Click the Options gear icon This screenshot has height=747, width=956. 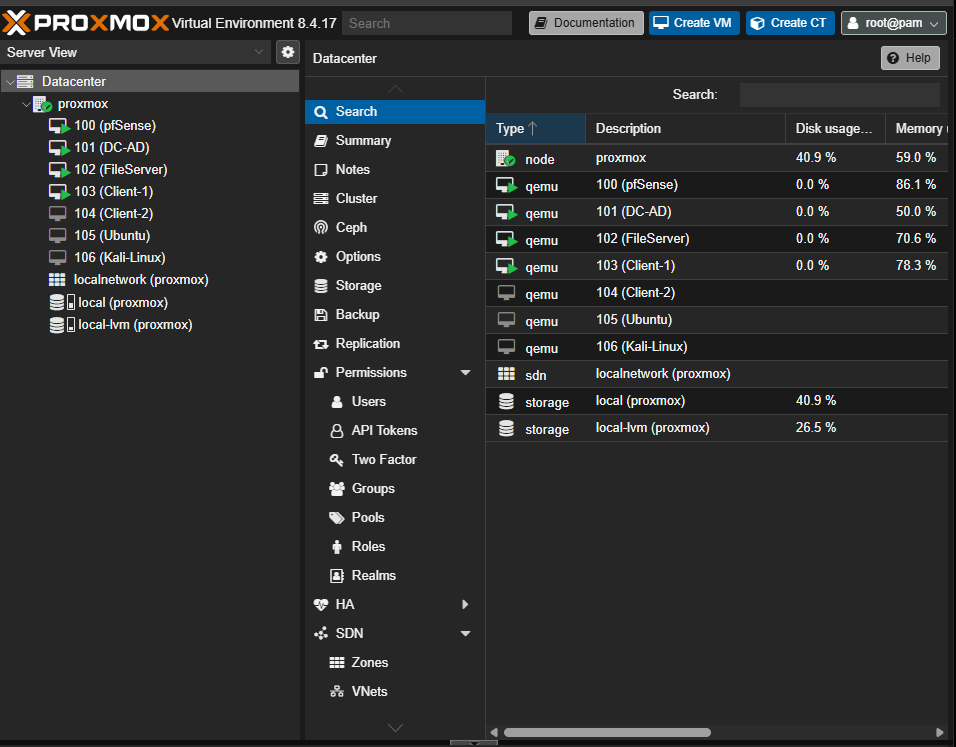pyautogui.click(x=321, y=257)
